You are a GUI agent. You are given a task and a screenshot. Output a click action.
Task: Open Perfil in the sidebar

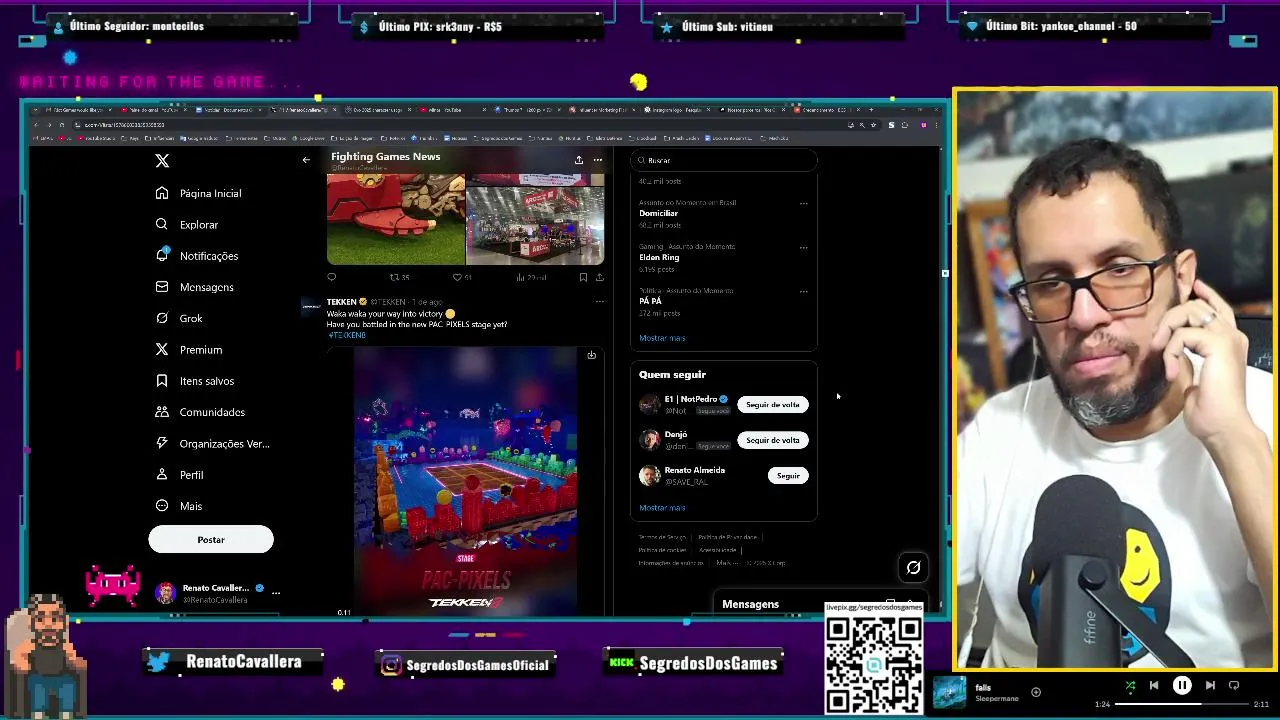pyautogui.click(x=180, y=474)
